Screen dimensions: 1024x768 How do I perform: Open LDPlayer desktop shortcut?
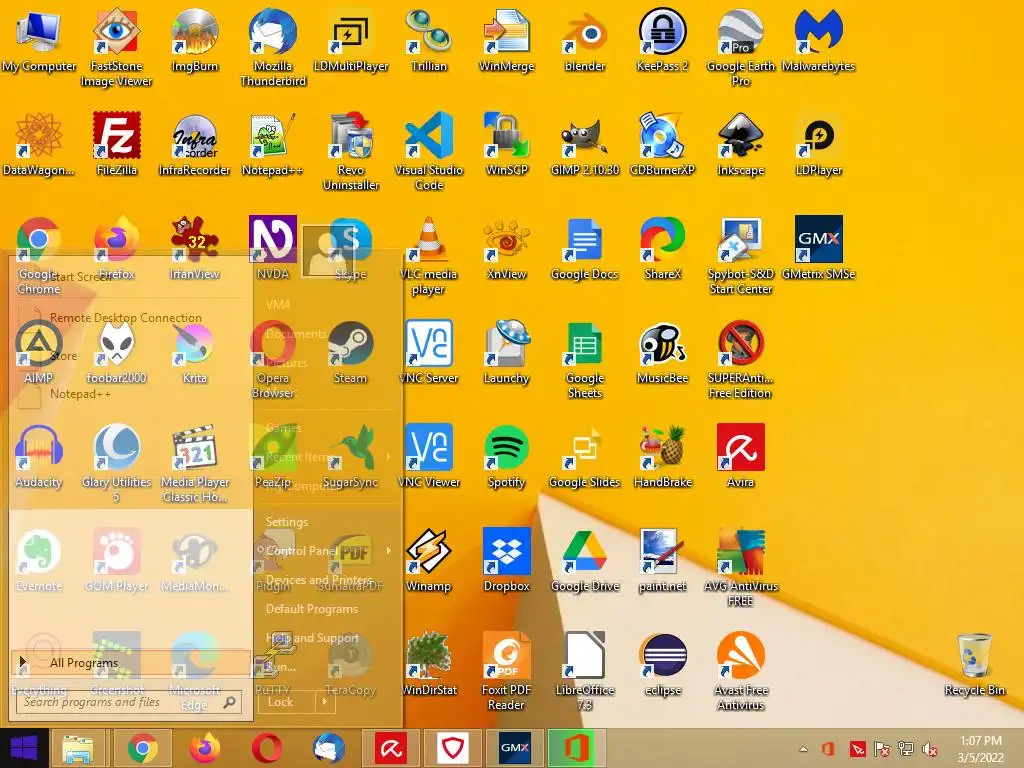pyautogui.click(x=818, y=144)
